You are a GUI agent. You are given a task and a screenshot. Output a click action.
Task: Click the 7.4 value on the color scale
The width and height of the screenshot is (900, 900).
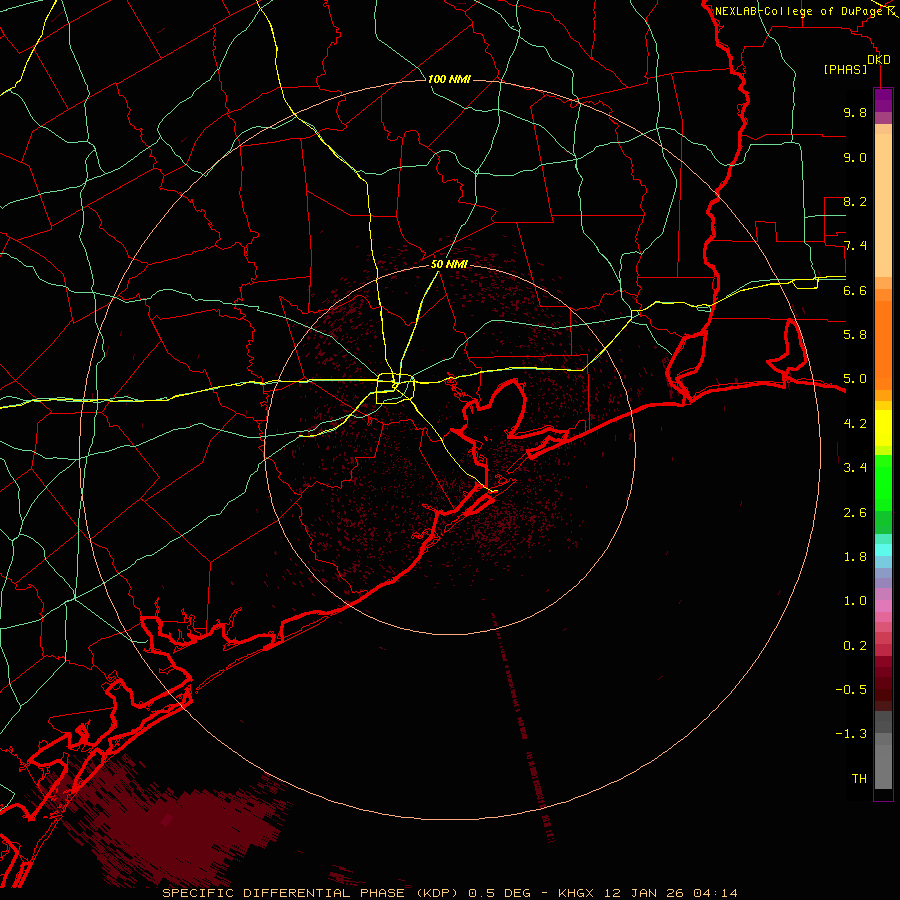(x=855, y=246)
